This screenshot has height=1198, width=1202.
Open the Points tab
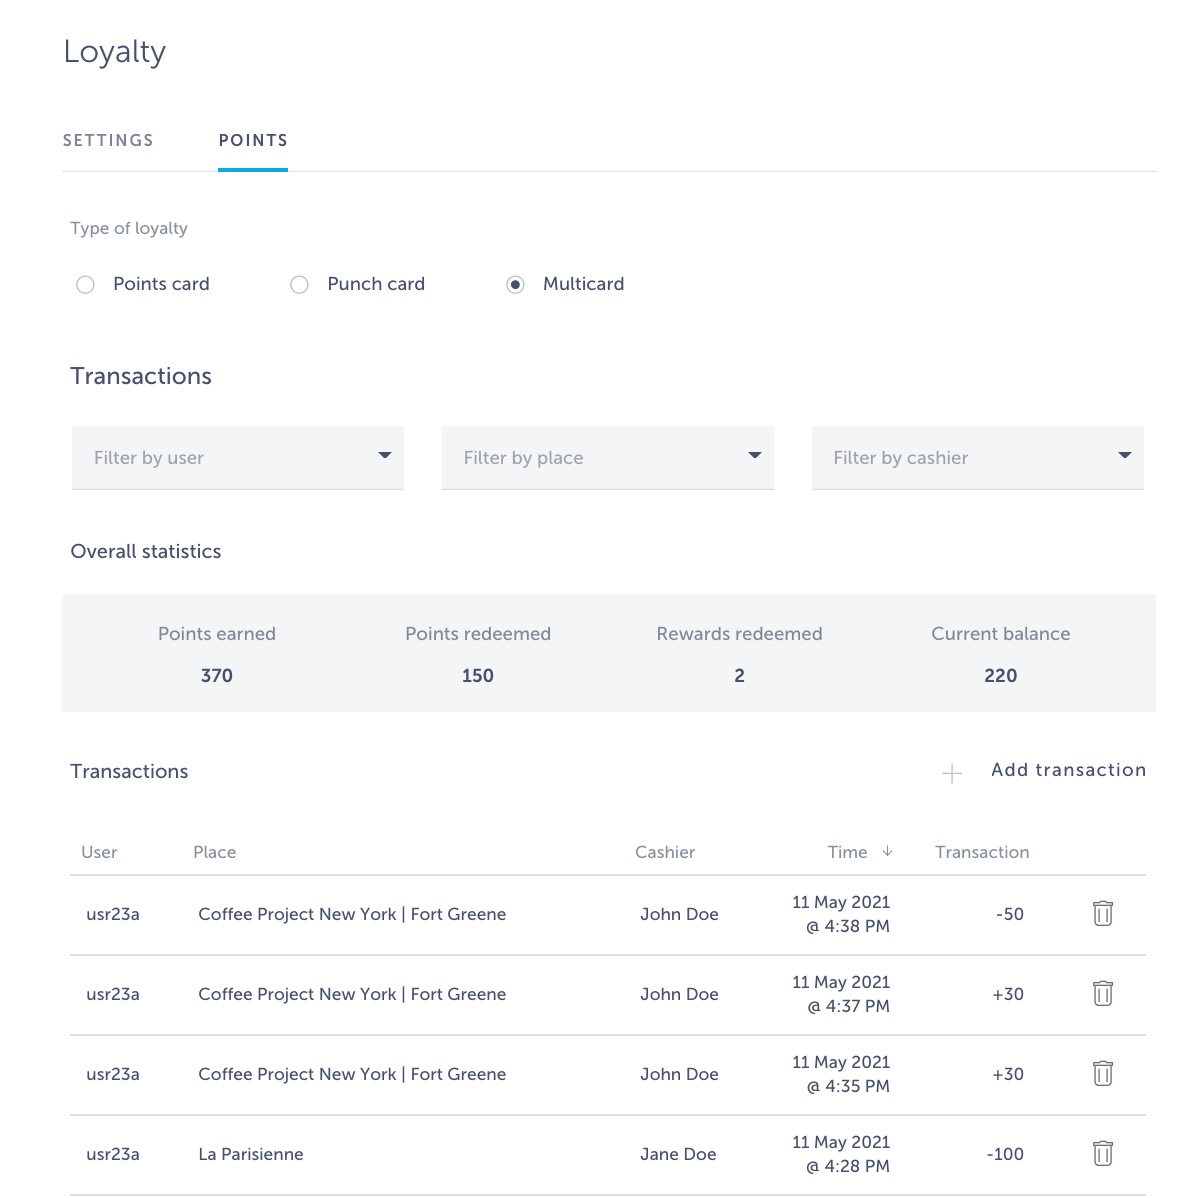point(253,141)
